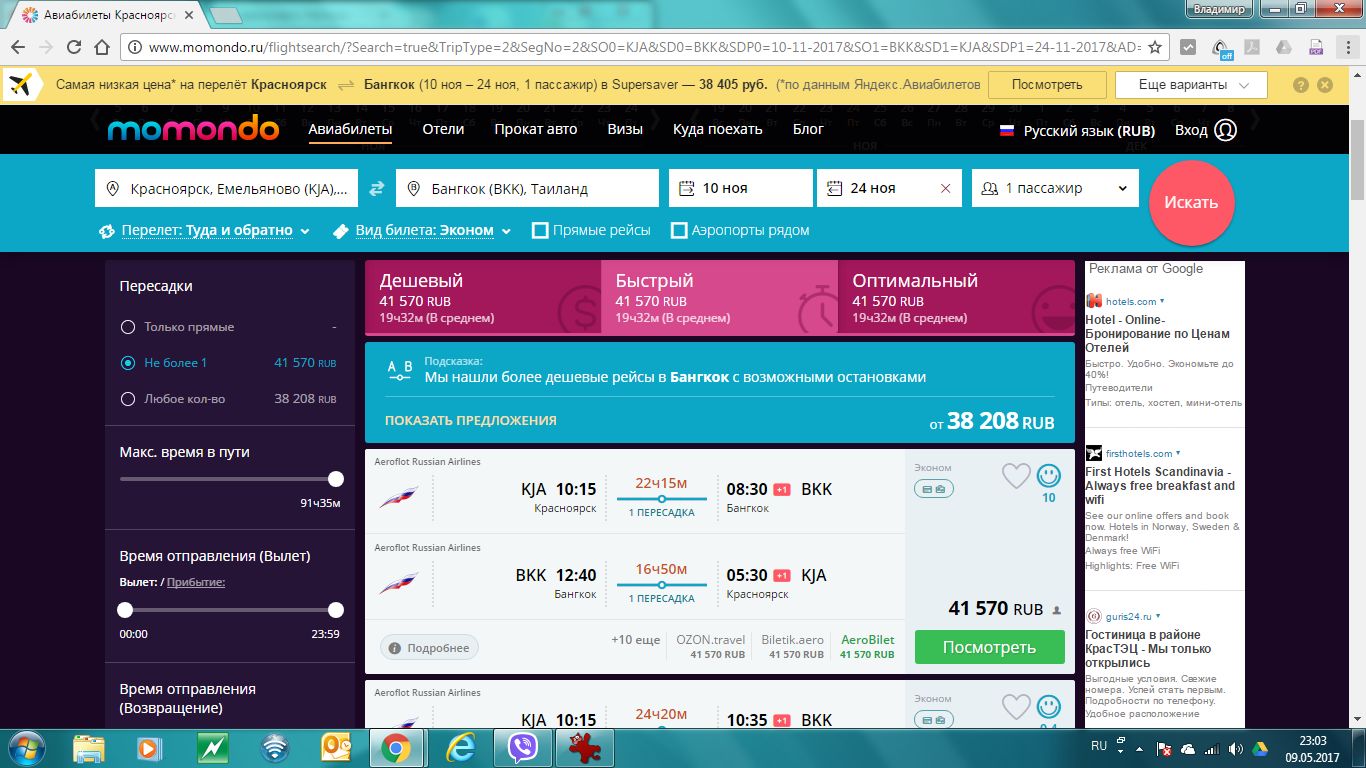
Task: Open Viber from the taskbar
Action: pyautogui.click(x=522, y=747)
